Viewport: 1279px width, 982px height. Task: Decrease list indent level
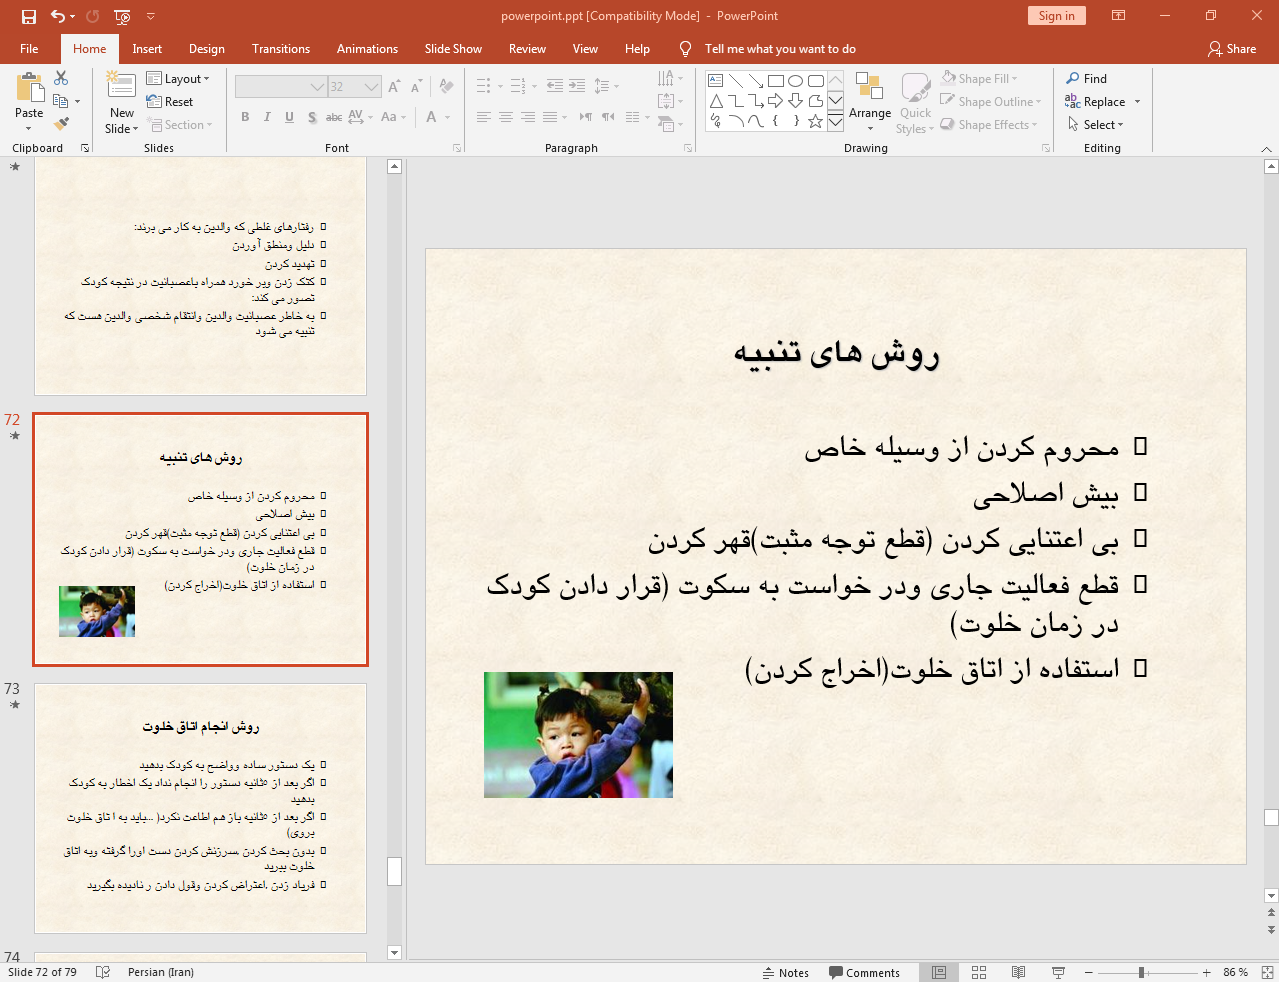click(x=555, y=86)
